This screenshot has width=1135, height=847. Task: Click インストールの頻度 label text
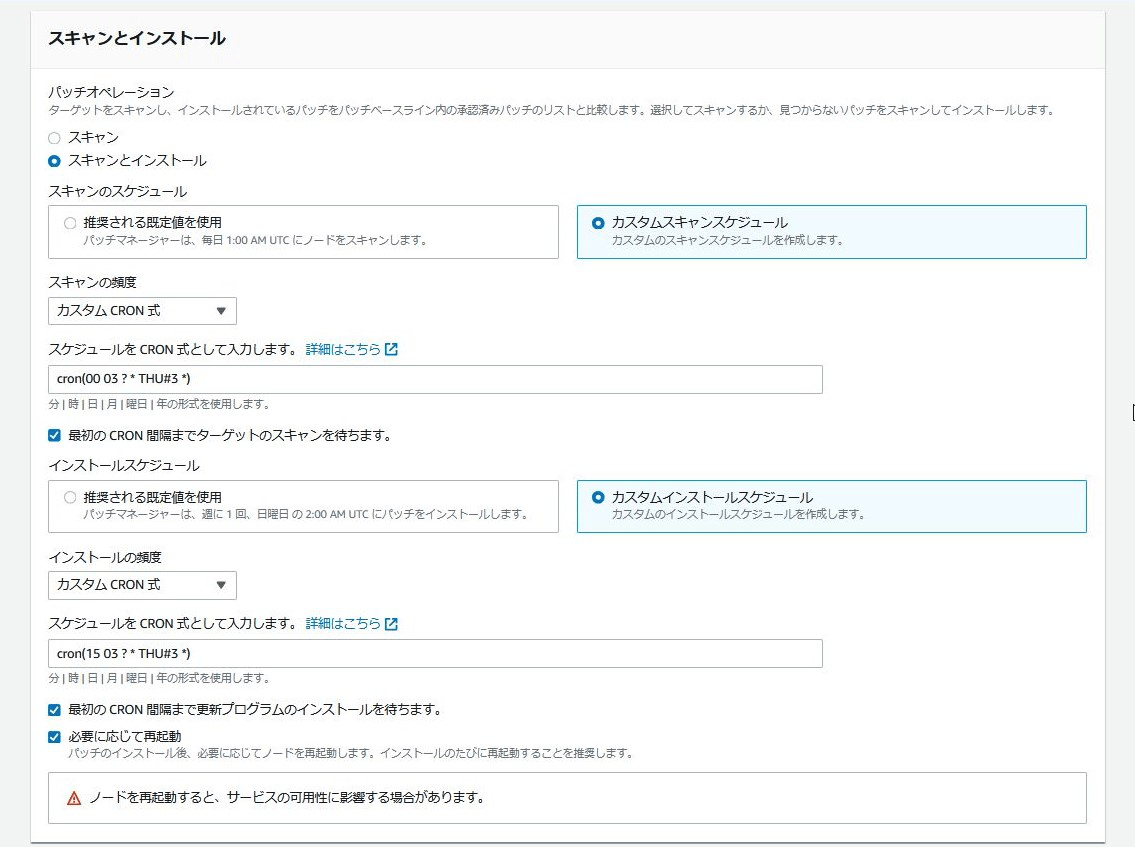[x=105, y=557]
